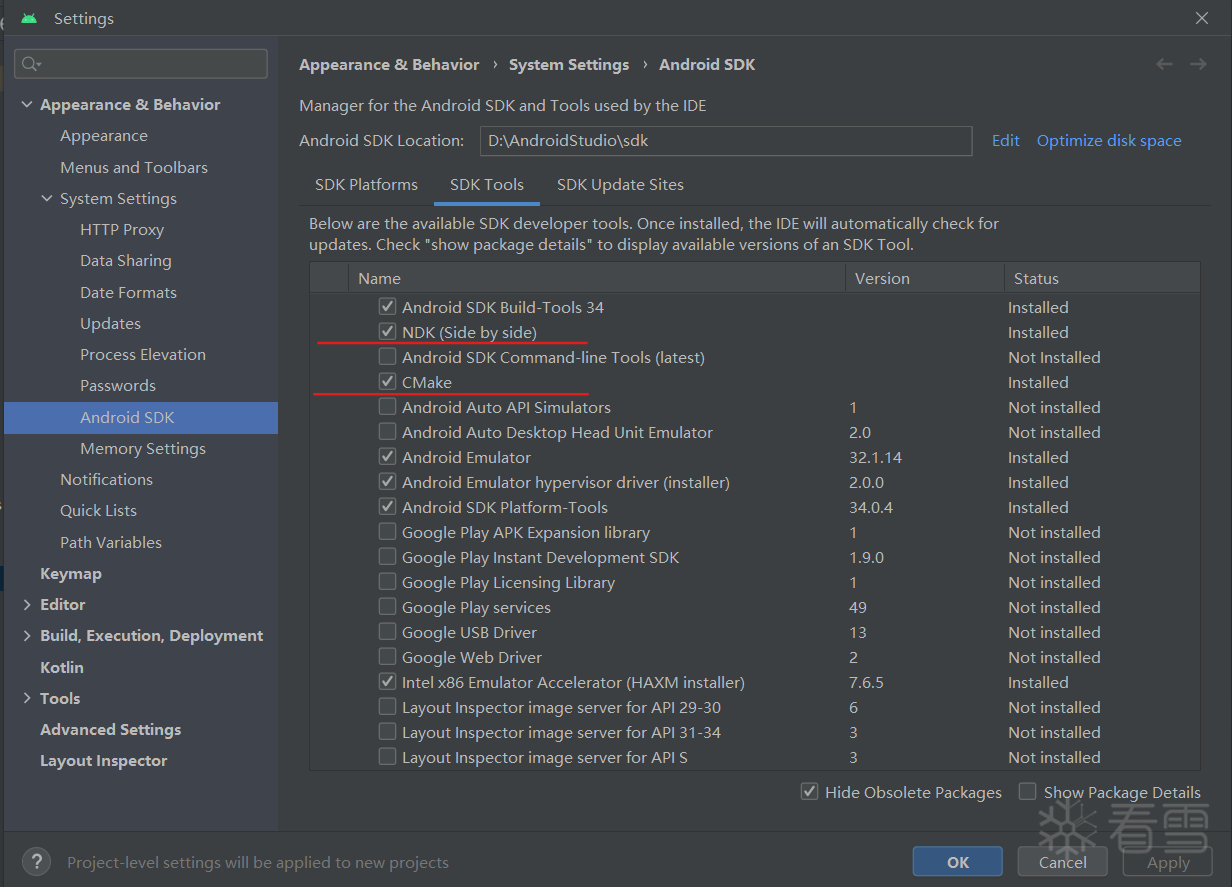Check Layout Inspector image server API 31-34

coord(387,732)
